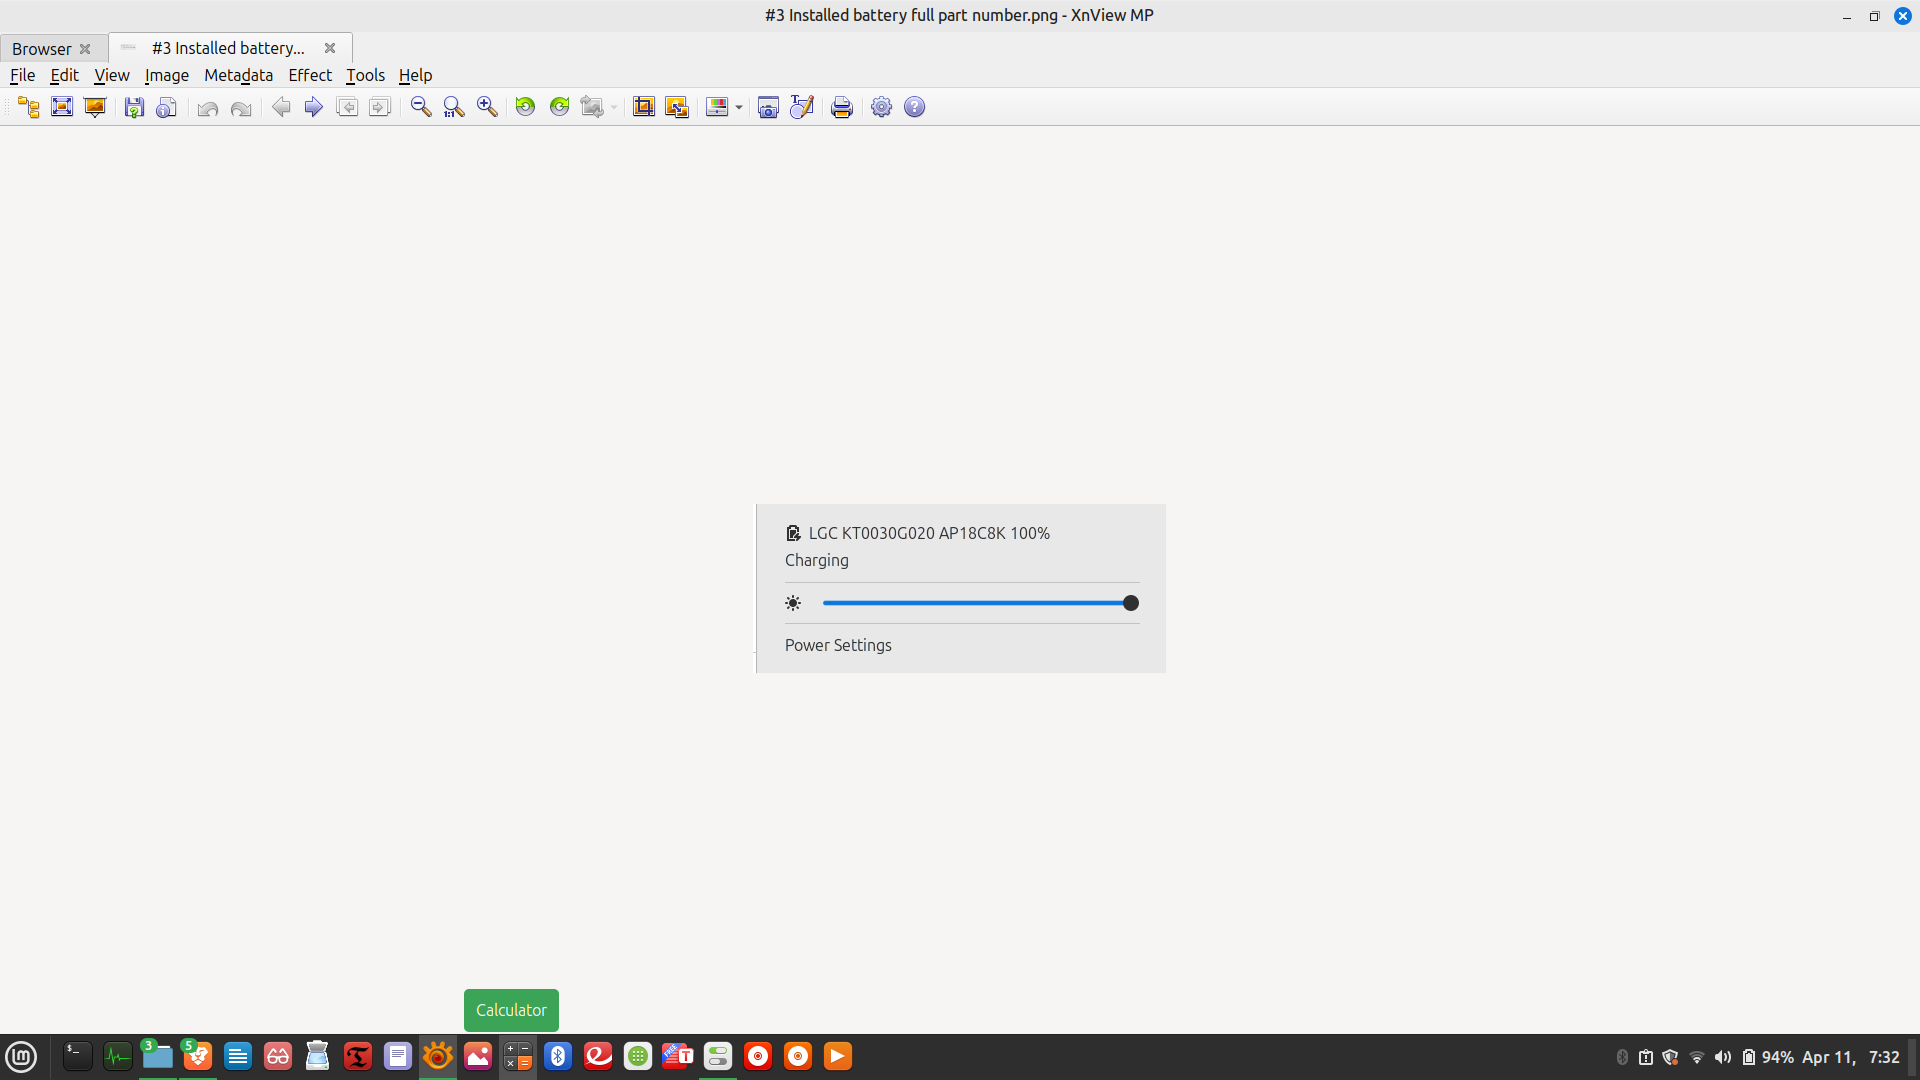Activate the Crop tool

pyautogui.click(x=644, y=107)
